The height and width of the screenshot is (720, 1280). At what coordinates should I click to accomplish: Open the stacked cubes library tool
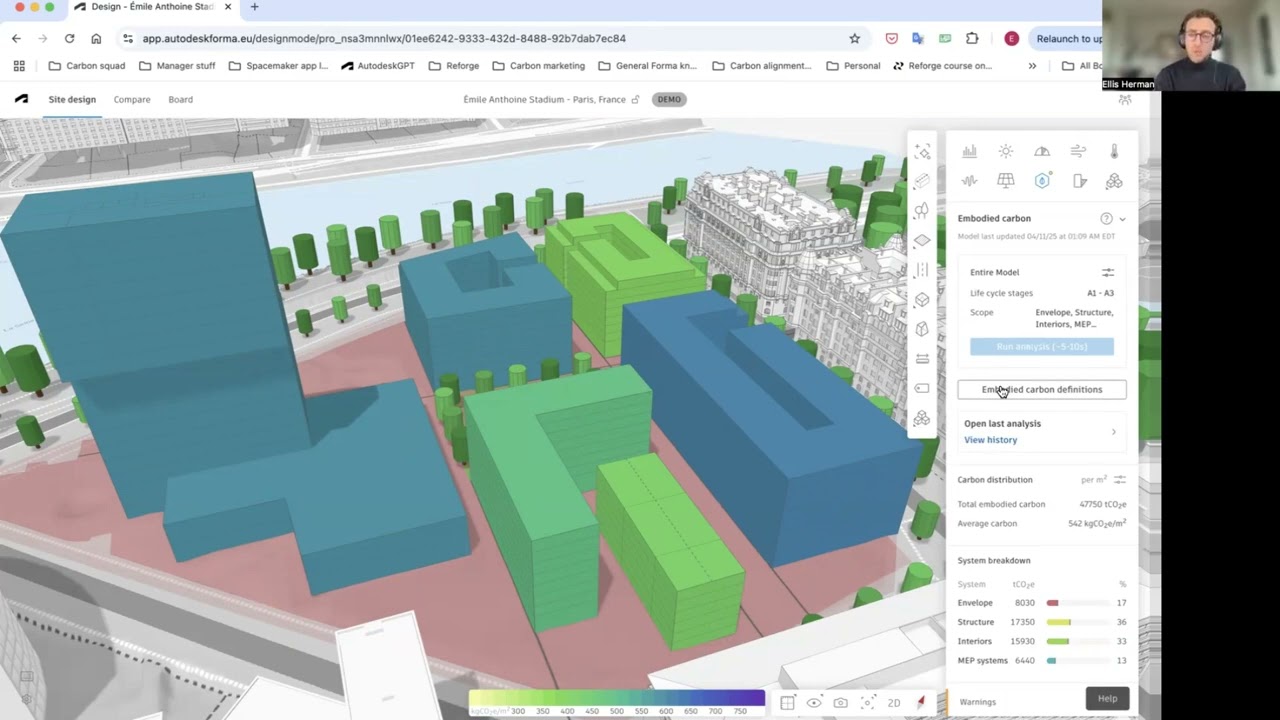(x=922, y=418)
